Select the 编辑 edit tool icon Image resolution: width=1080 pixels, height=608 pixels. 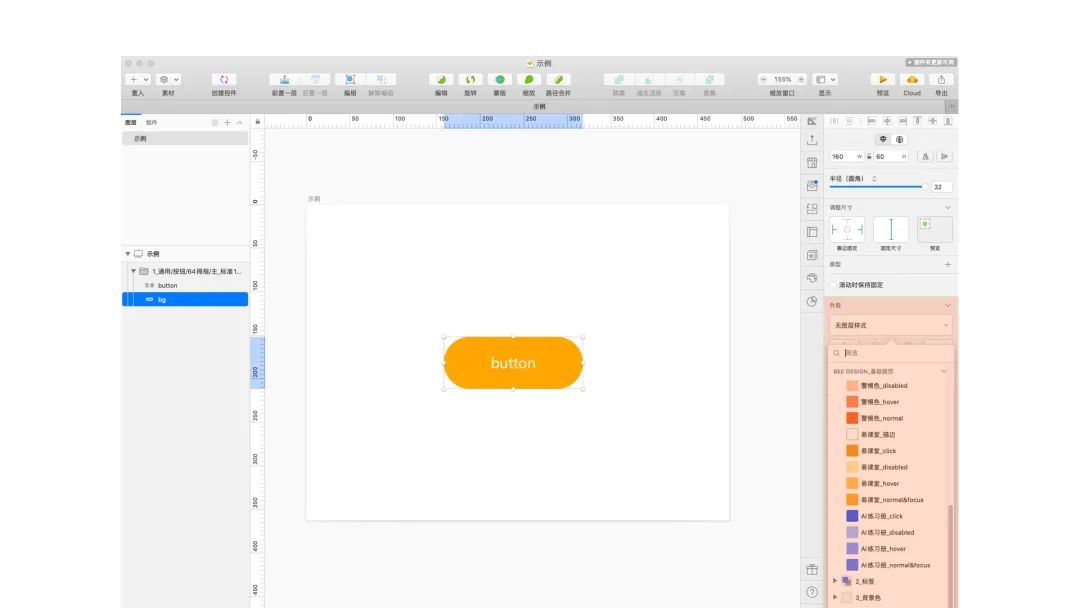[x=442, y=80]
